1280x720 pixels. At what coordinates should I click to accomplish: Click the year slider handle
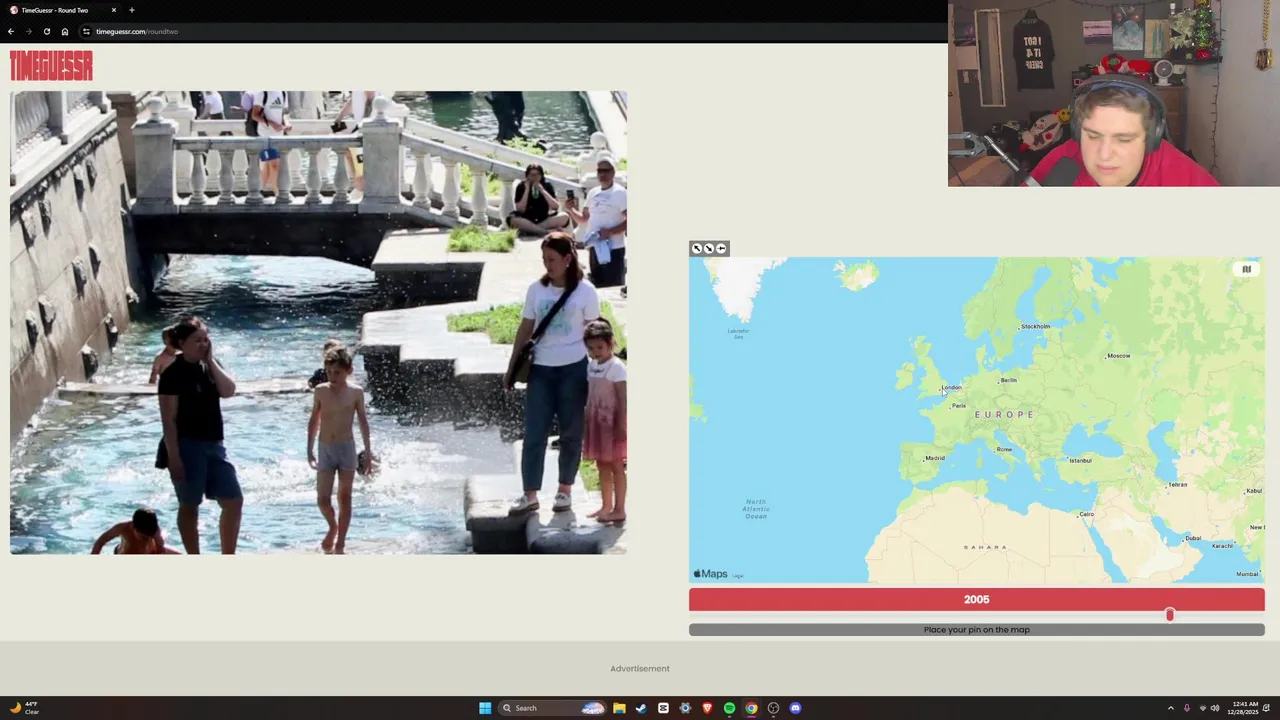(1169, 615)
